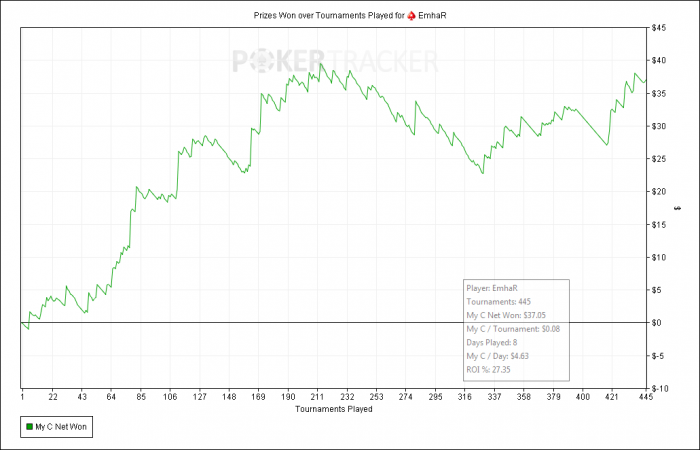
Task: Click the green My C Net Won legend swatch
Action: point(29,427)
